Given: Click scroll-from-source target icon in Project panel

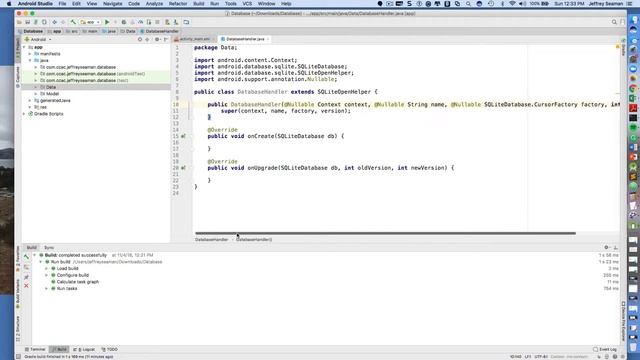Looking at the screenshot, I should [x=140, y=40].
